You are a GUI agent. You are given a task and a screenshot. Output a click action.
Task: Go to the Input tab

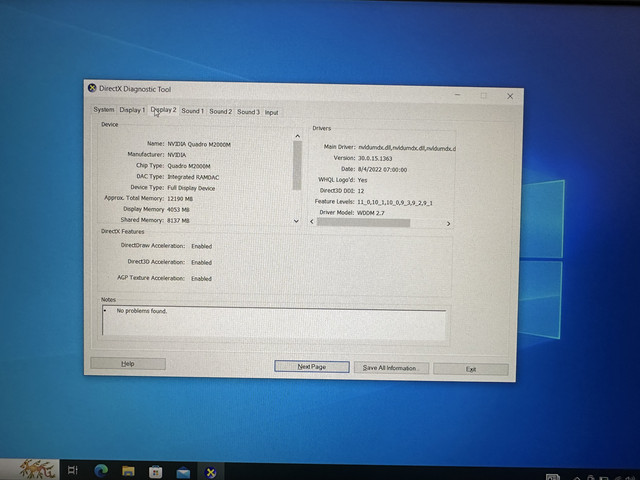(271, 113)
